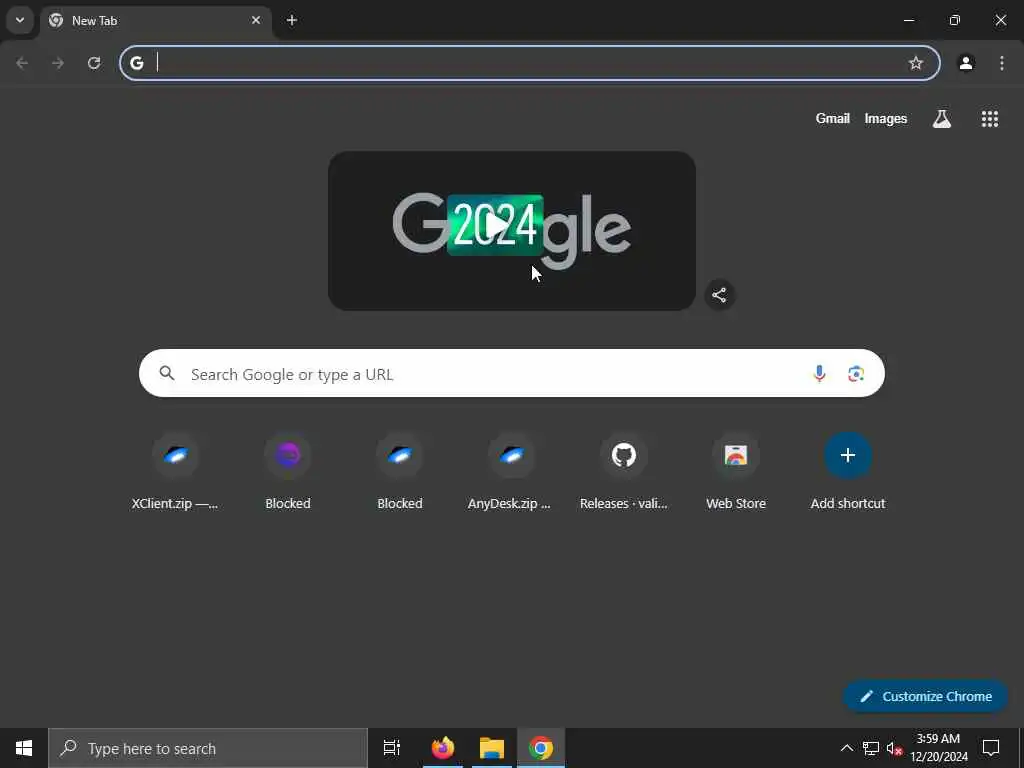
Task: Open the AnyDesk.zip shortcut
Action: 512,472
